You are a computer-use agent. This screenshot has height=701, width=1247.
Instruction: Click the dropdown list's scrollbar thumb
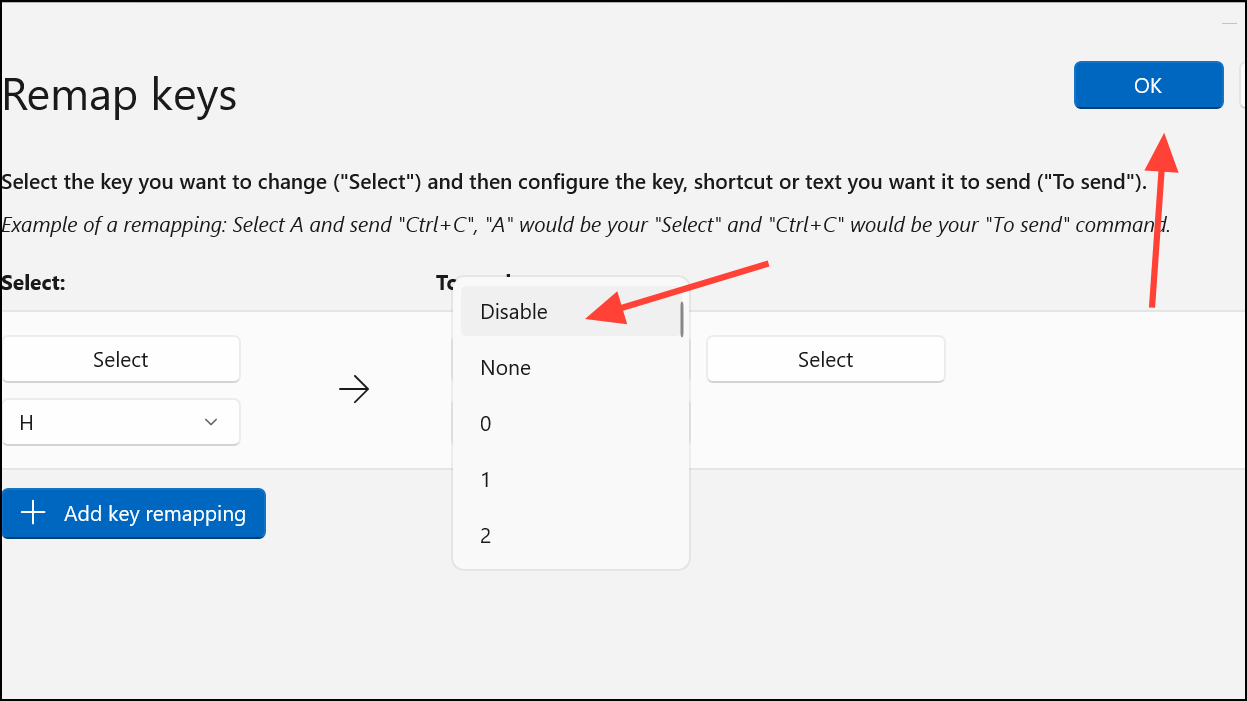(682, 318)
